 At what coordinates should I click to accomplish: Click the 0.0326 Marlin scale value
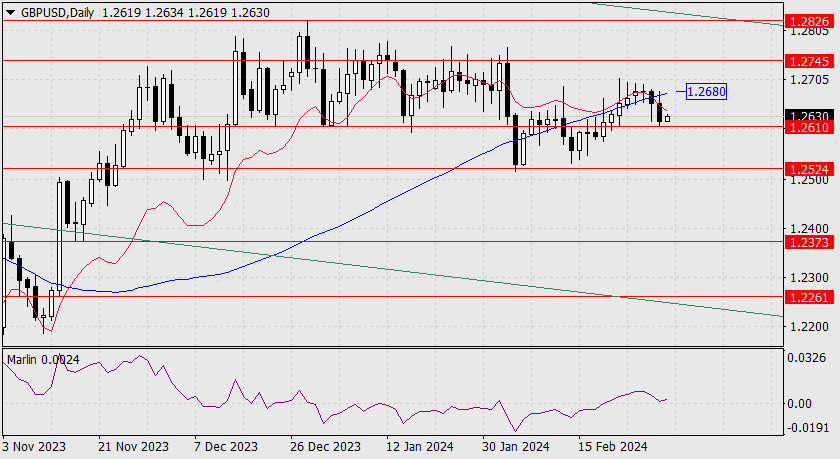pos(806,358)
